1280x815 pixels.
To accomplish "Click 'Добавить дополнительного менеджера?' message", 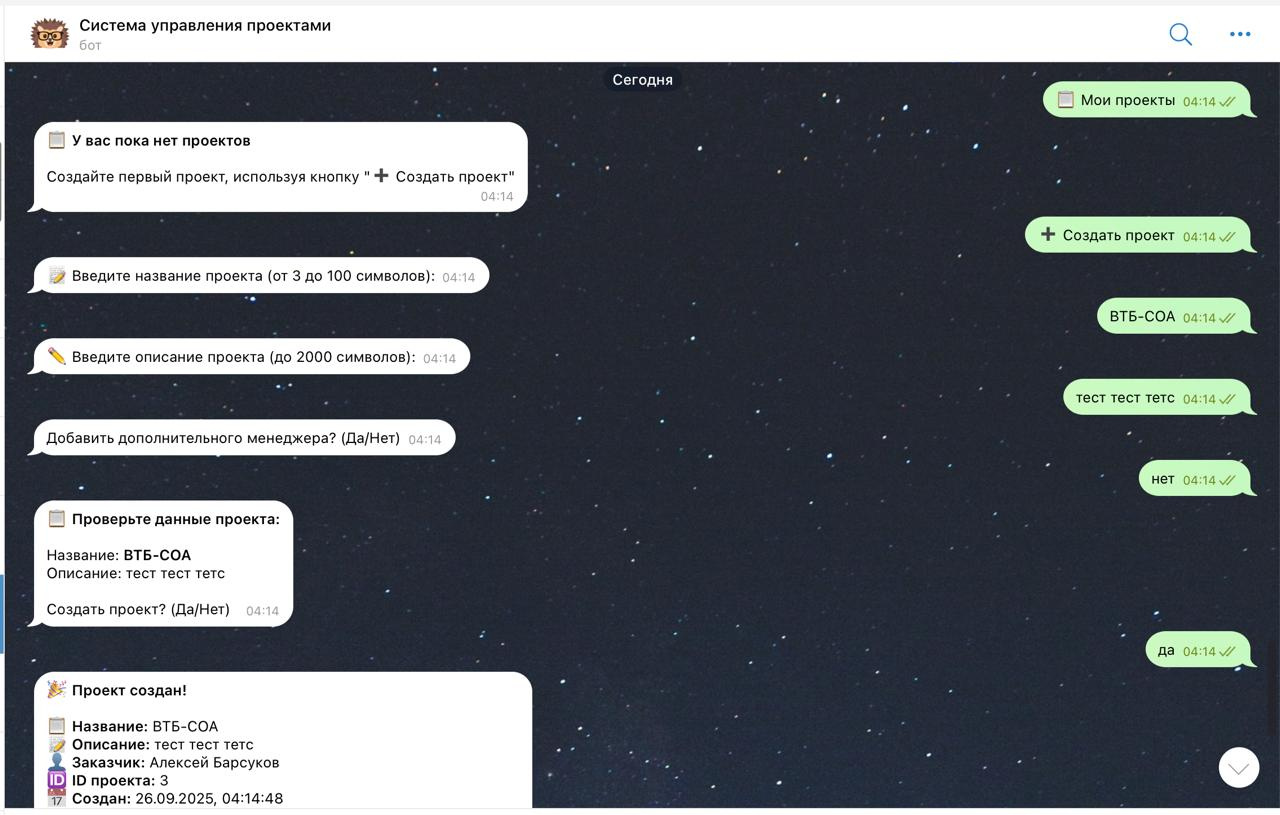I will (245, 438).
